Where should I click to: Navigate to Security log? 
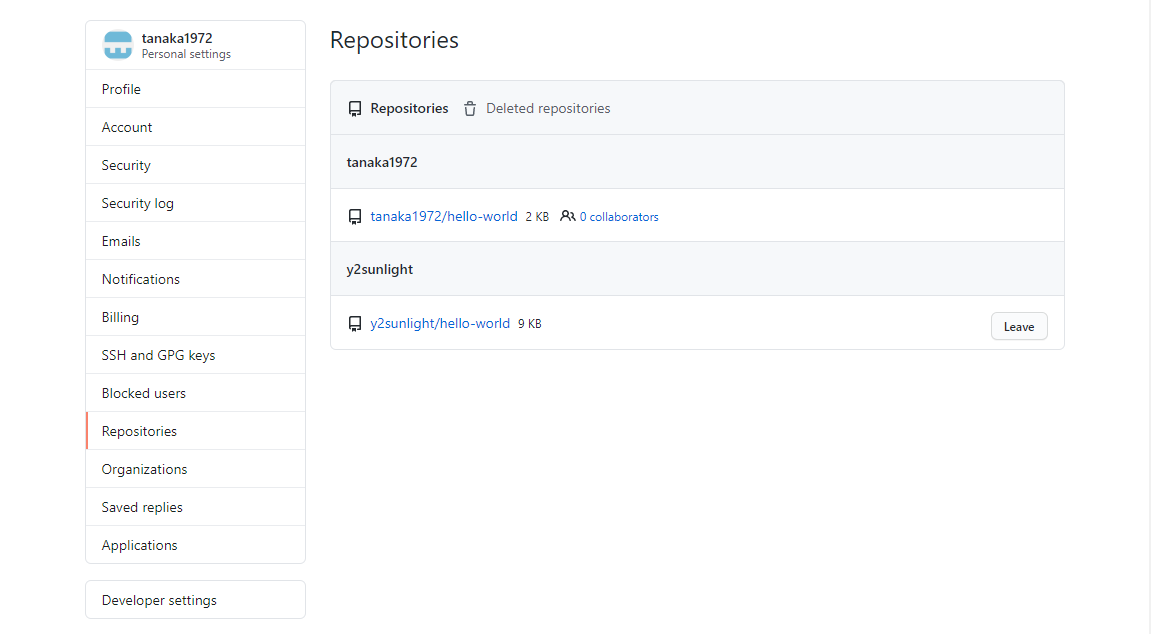[137, 203]
